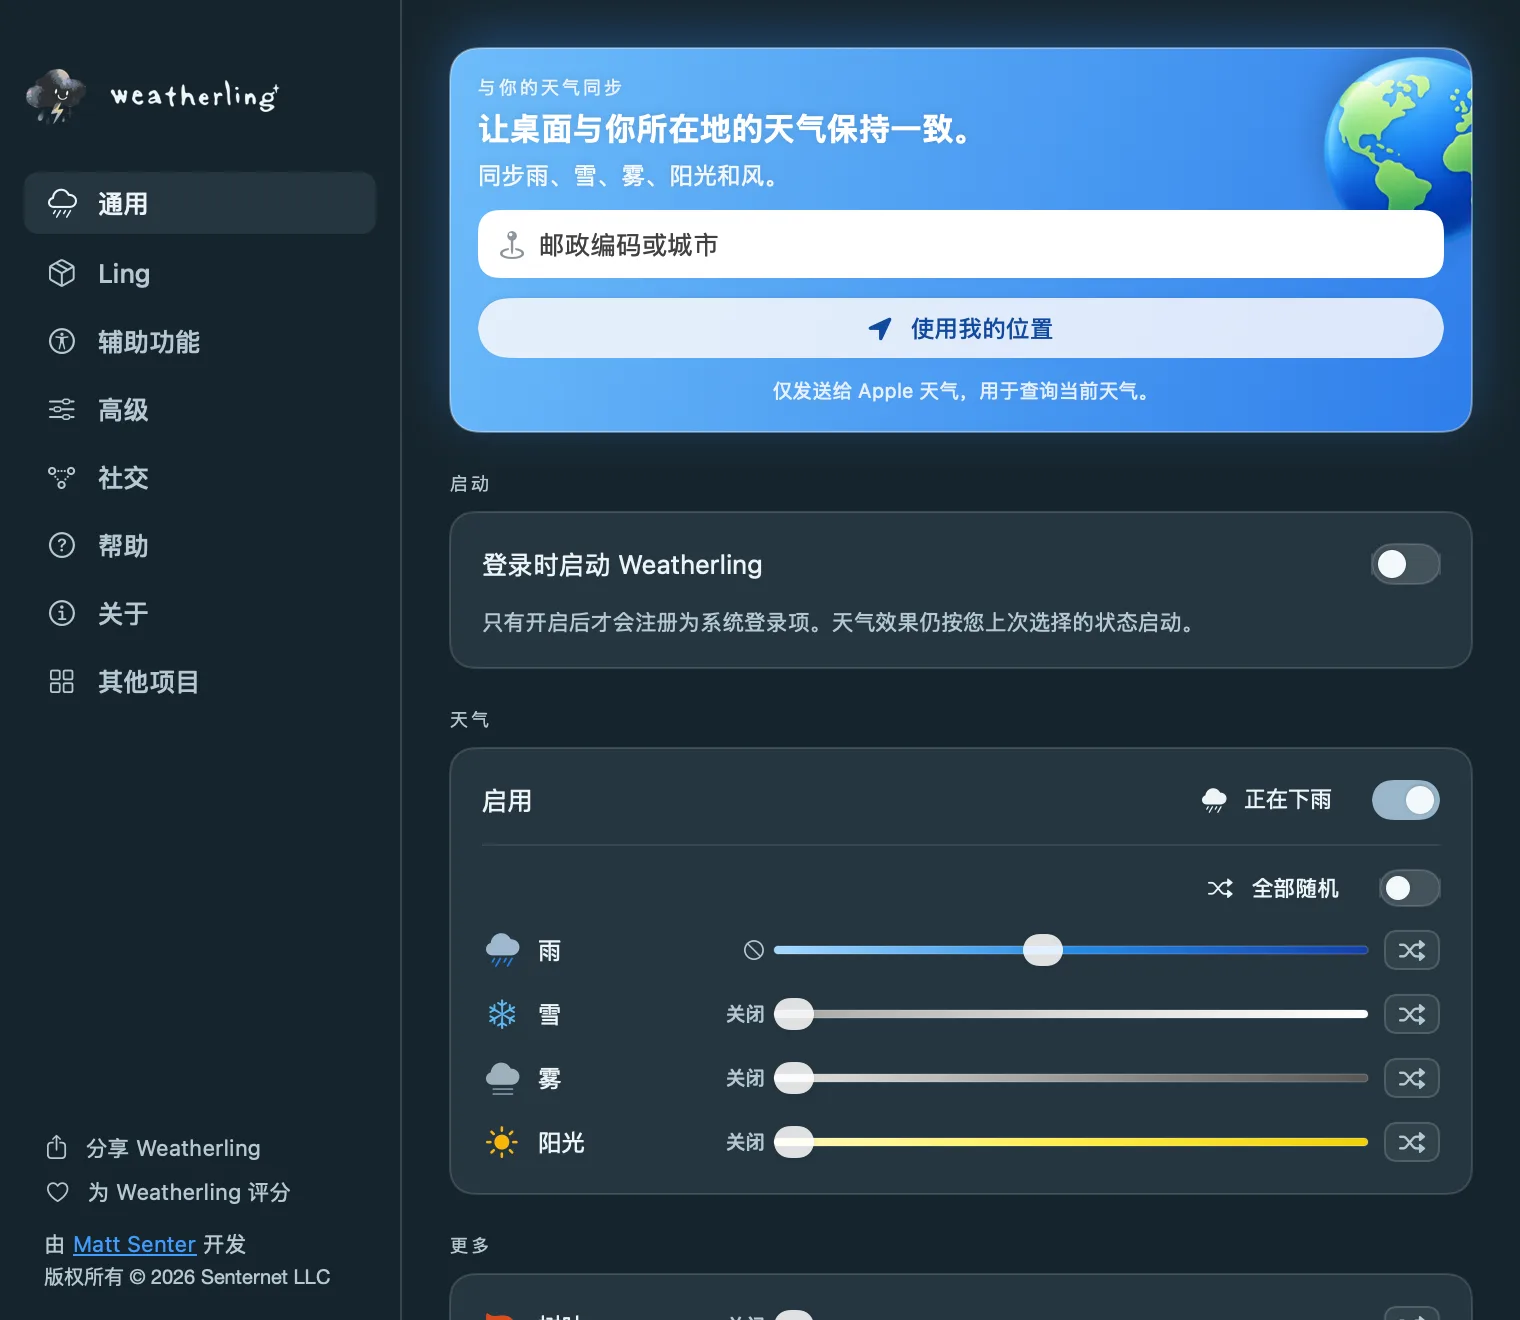Viewport: 1520px width, 1320px height.
Task: Toggle launch Weatherling at login switch
Action: 1405,564
